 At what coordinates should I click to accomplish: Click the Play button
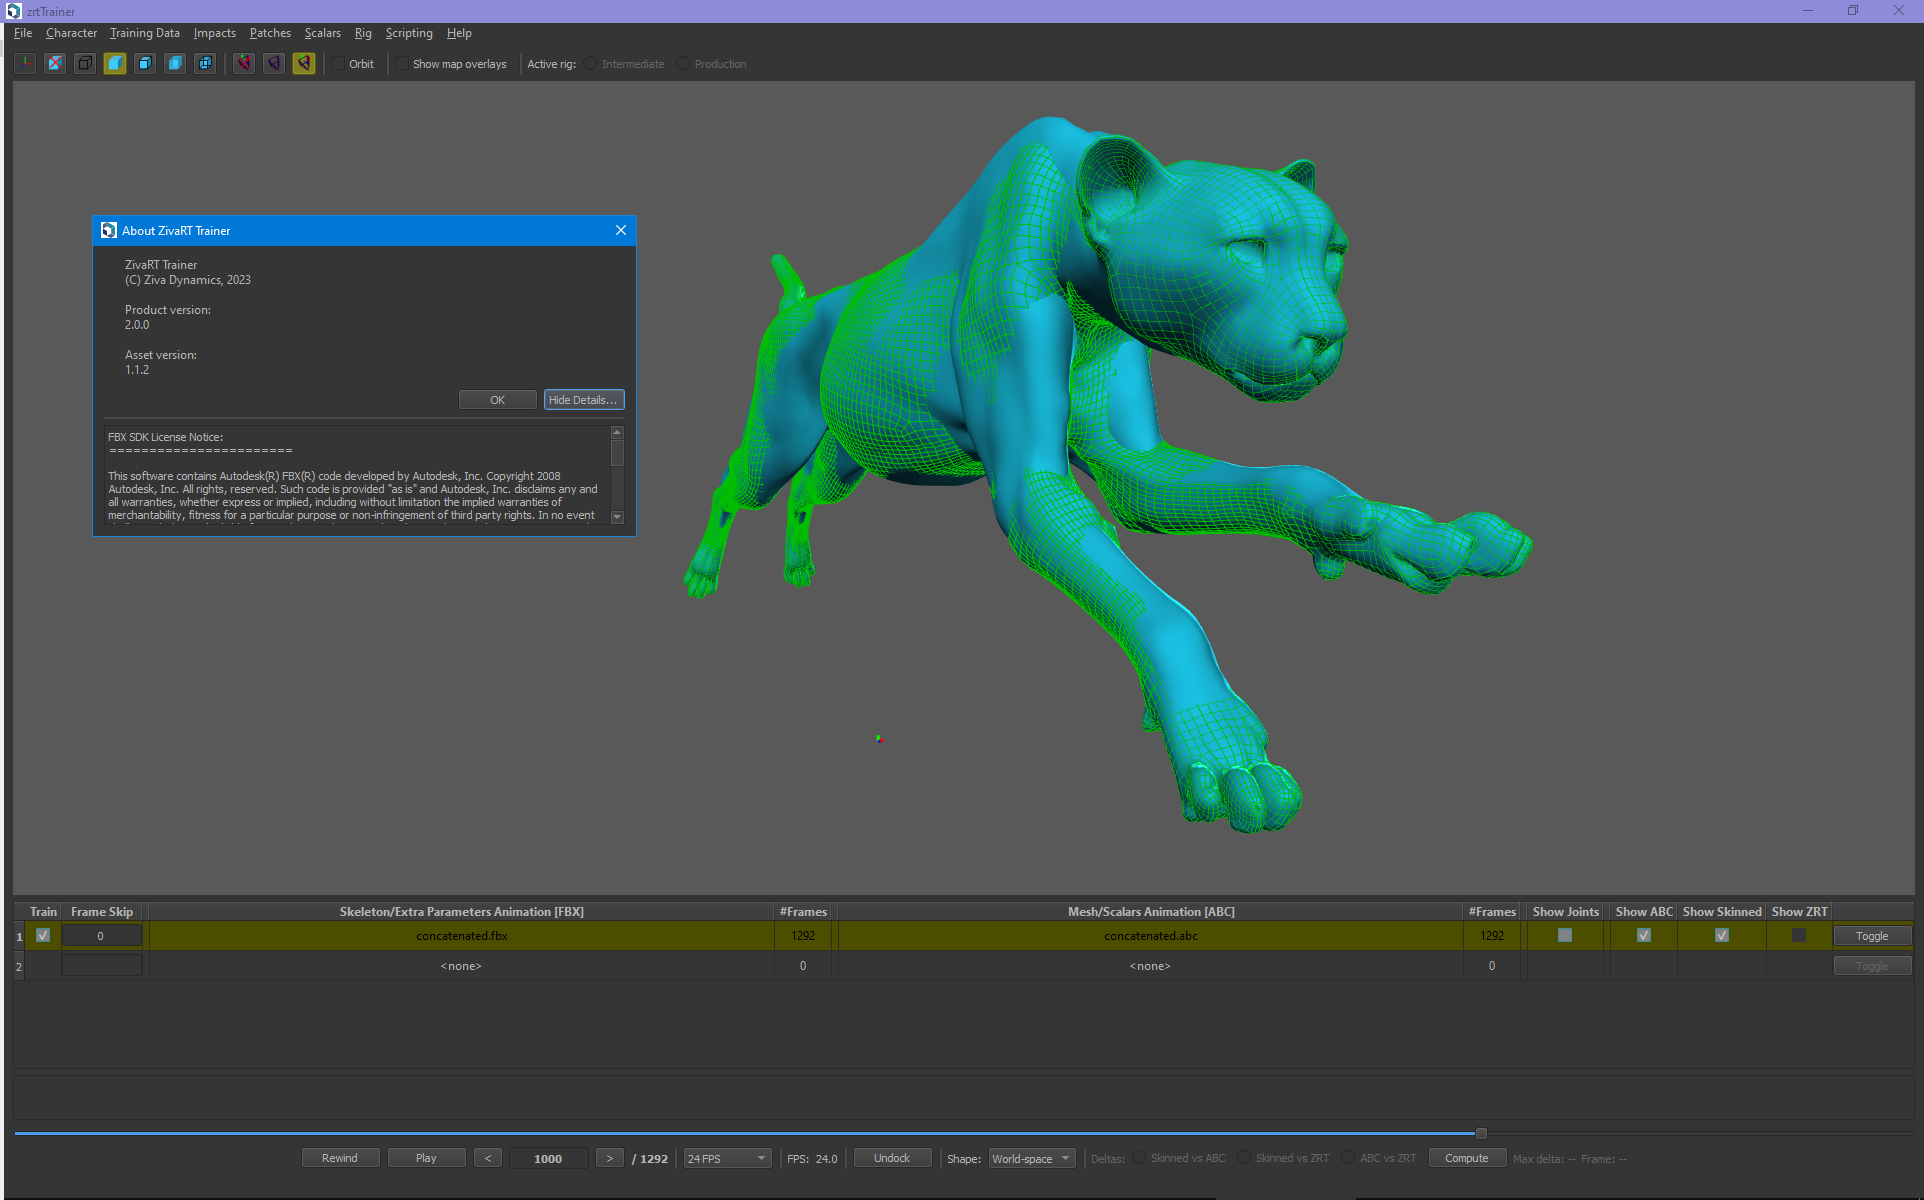pos(426,1158)
